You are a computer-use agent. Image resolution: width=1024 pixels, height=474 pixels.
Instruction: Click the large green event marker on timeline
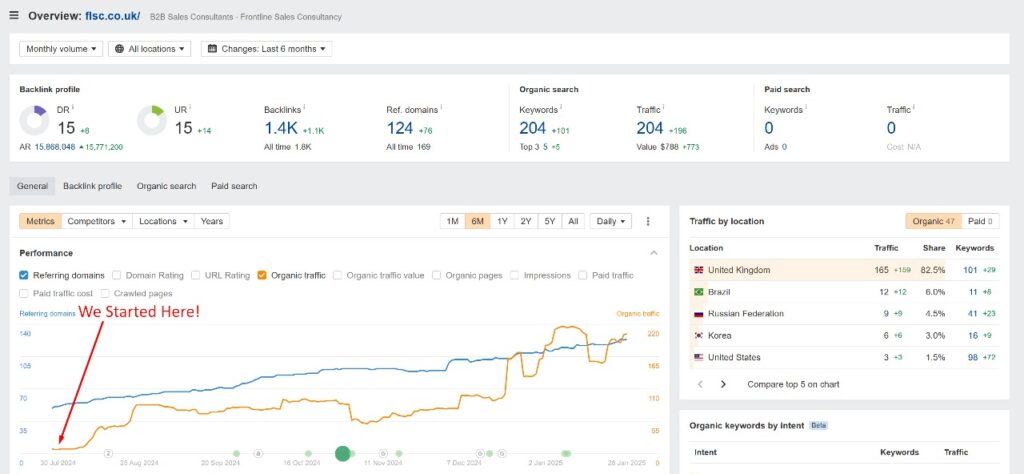point(343,453)
